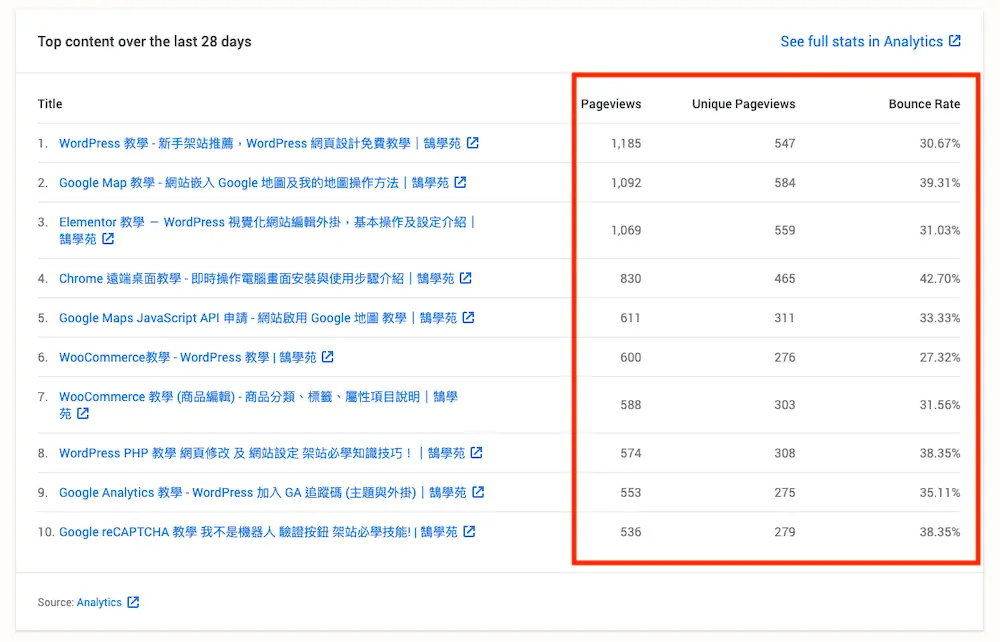The image size is (1000, 642).
Task: Open the "Chrome 遠端桌面教學" title link
Action: (x=256, y=279)
